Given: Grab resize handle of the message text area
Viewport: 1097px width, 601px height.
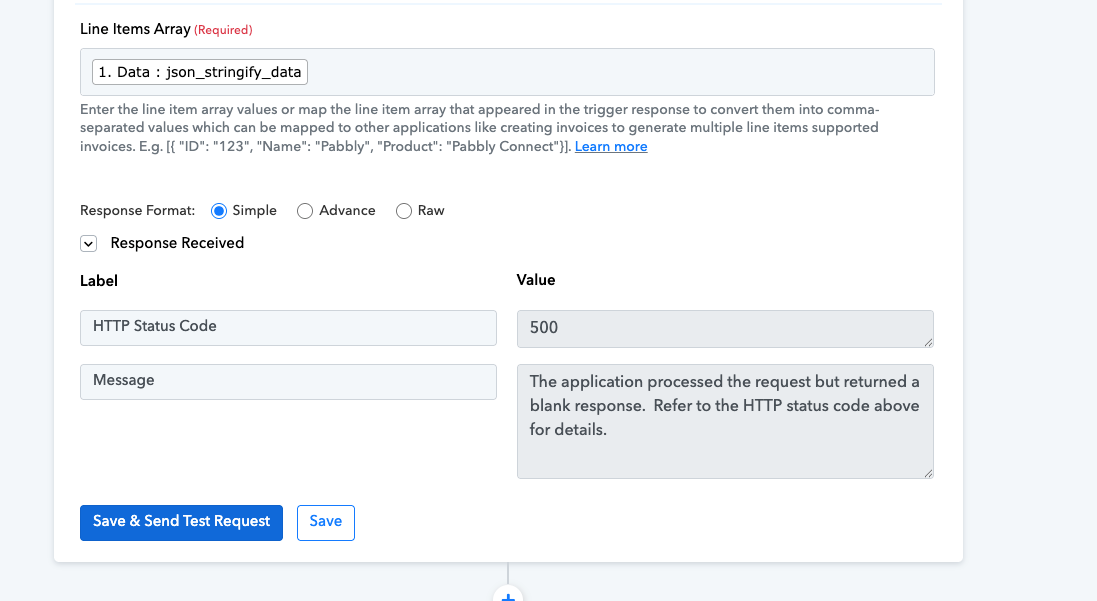Looking at the screenshot, I should click(x=928, y=473).
